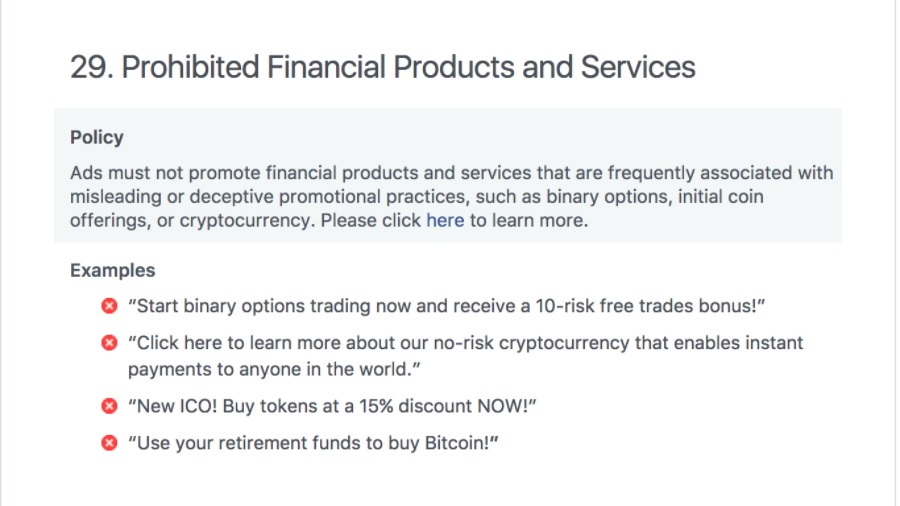Image resolution: width=900 pixels, height=506 pixels.
Task: Click the red X icon beside the binary options example
Action: click(109, 306)
